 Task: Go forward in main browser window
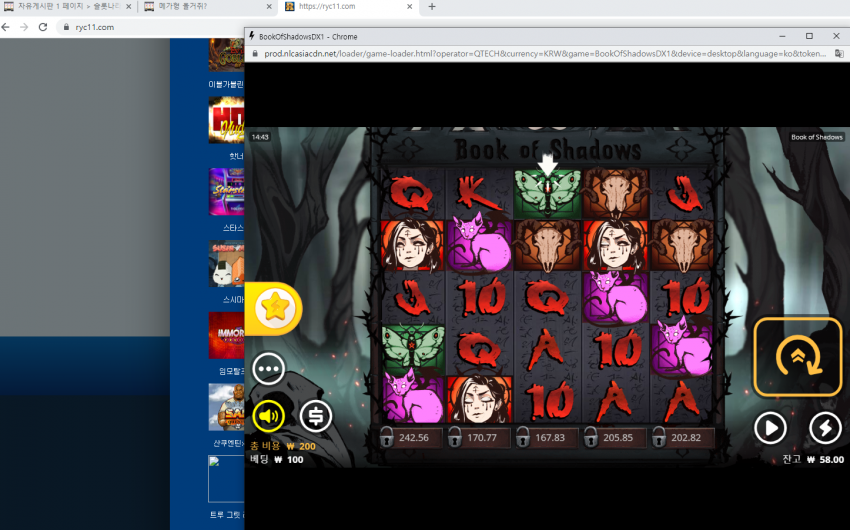coord(24,27)
